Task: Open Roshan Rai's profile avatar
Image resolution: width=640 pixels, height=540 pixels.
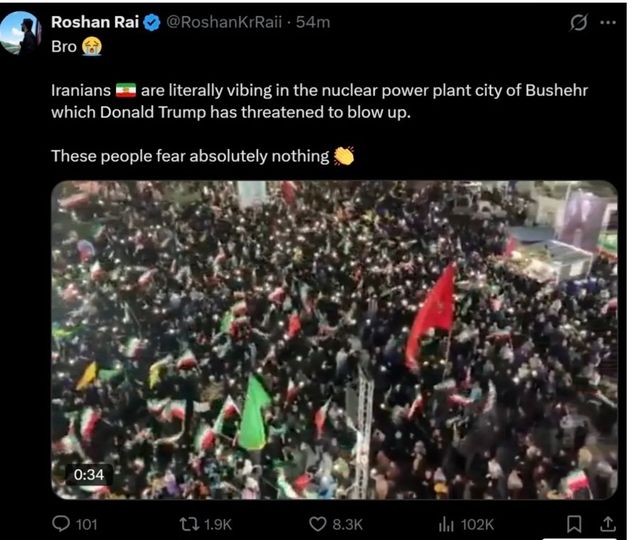Action: [x=20, y=33]
